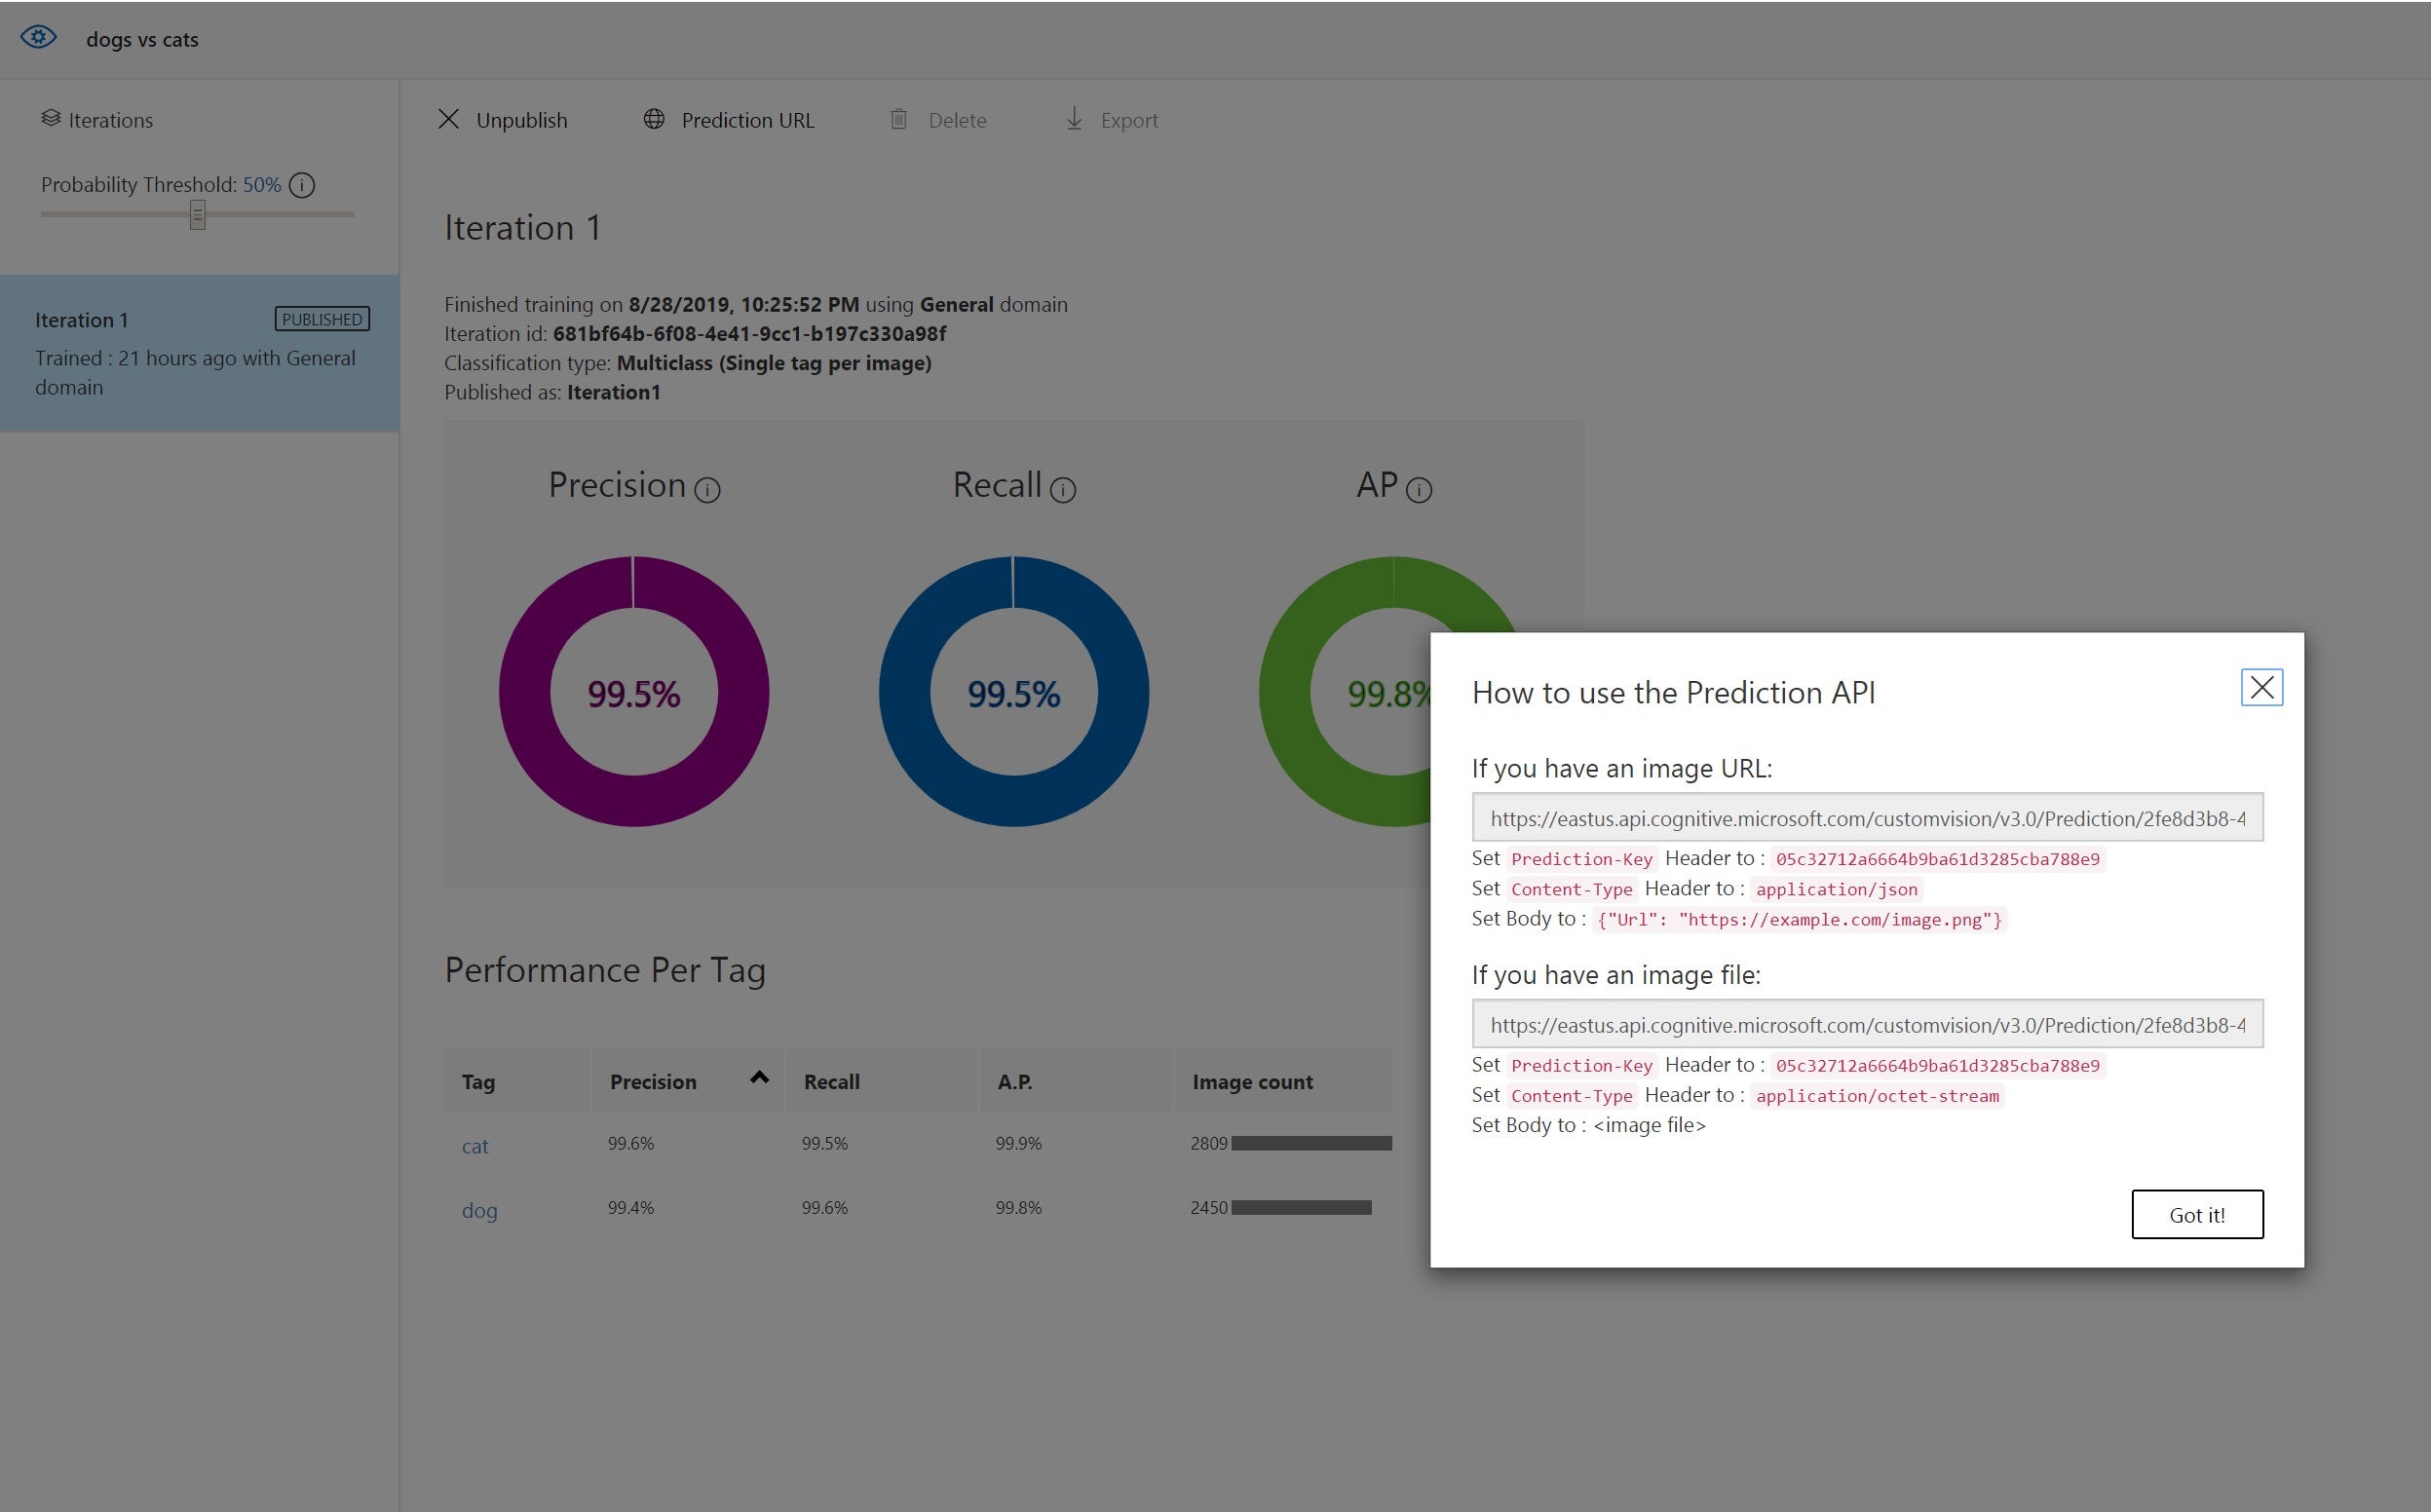This screenshot has height=1512, width=2431.
Task: Click the Recall info icon
Action: pyautogui.click(x=1062, y=490)
